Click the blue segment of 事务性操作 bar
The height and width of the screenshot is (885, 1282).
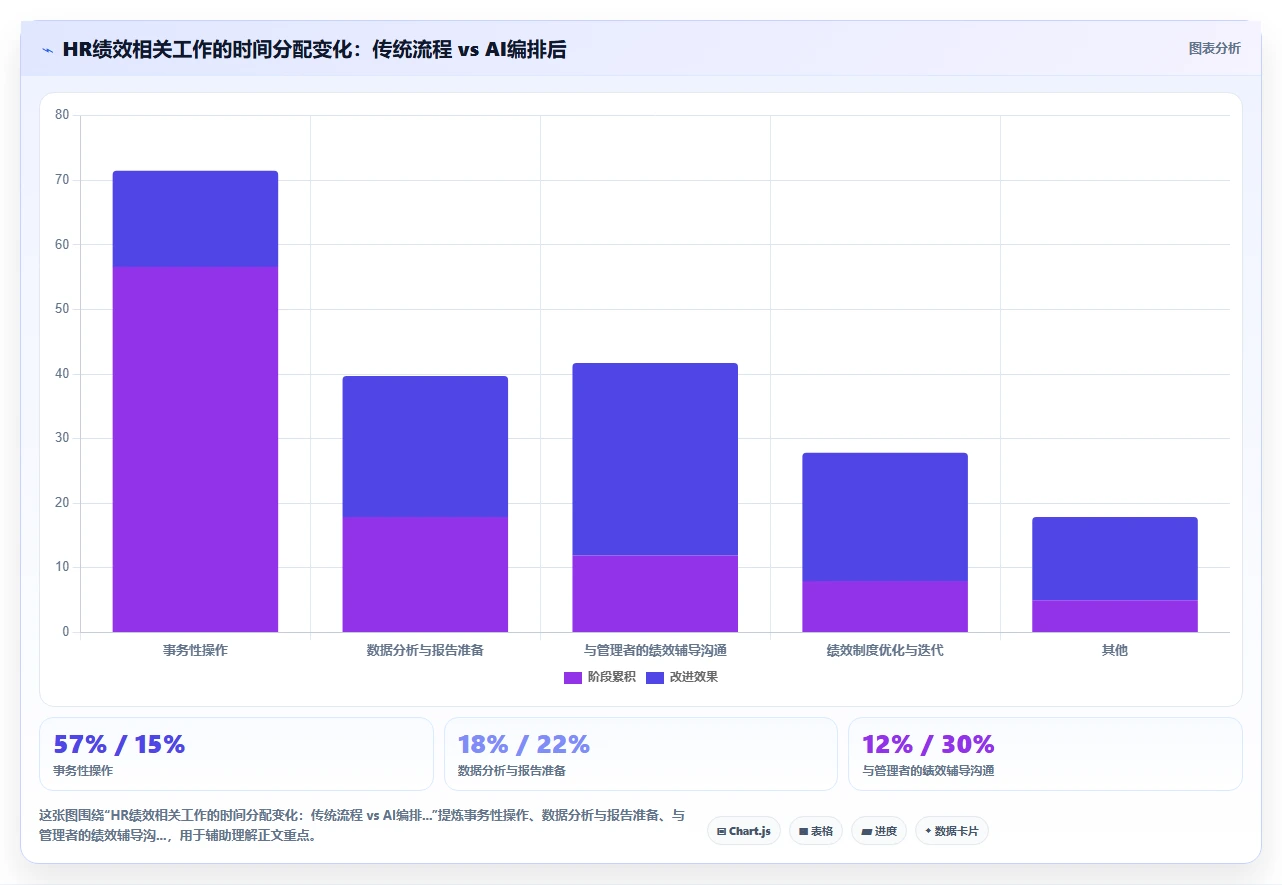click(x=195, y=219)
